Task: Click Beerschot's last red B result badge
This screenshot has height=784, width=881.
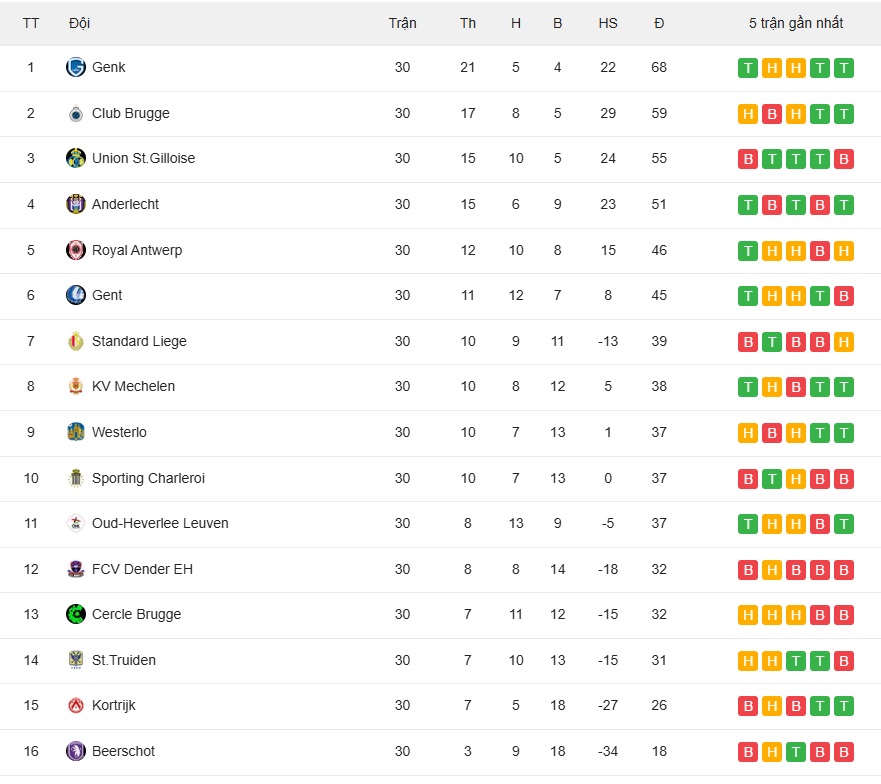Action: (x=844, y=753)
